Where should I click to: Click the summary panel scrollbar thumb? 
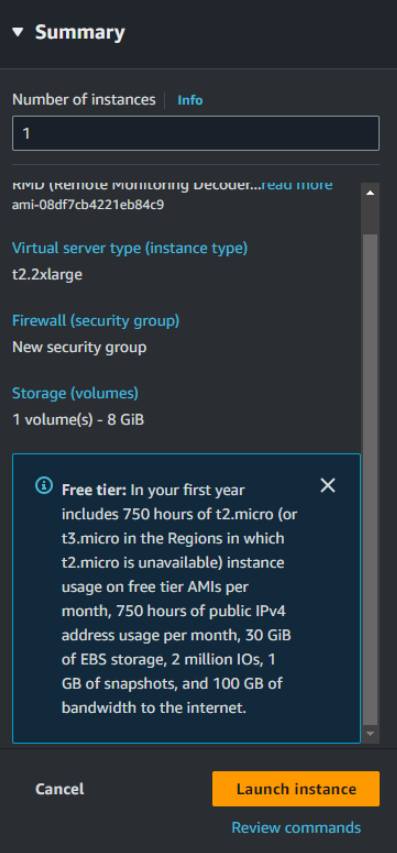[x=370, y=479]
